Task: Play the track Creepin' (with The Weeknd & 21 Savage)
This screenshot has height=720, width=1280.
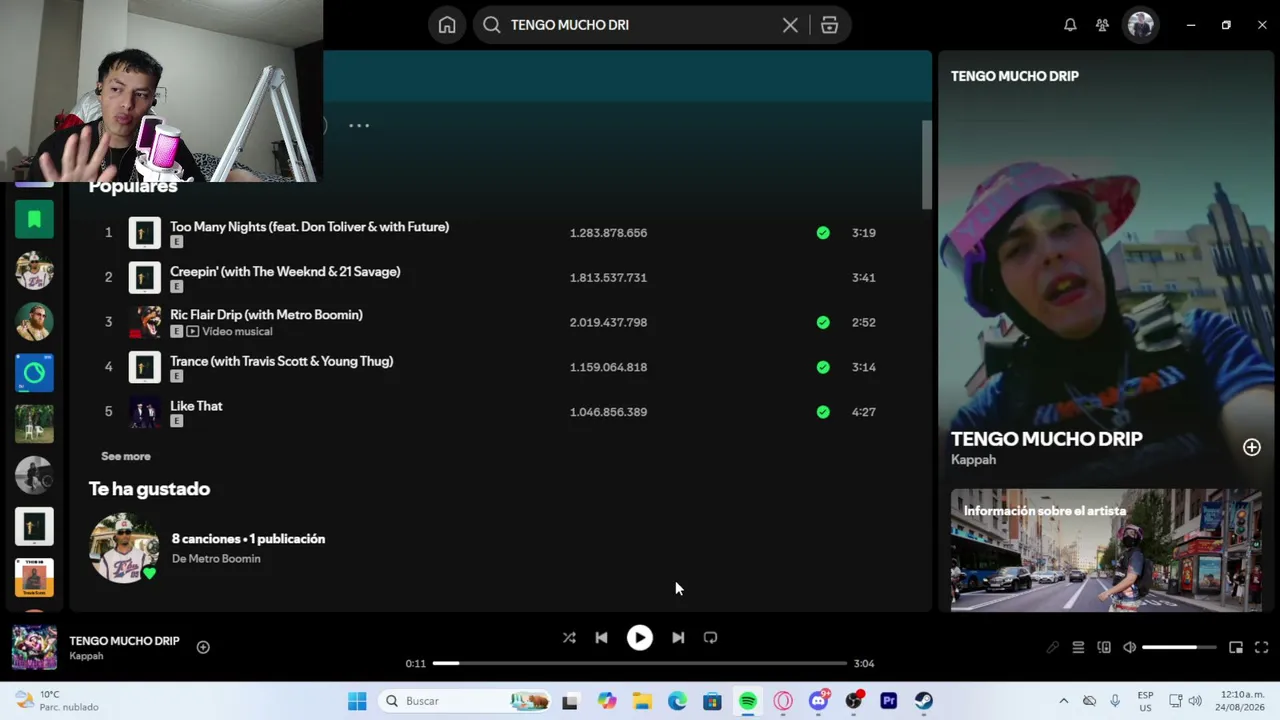Action: (x=285, y=271)
